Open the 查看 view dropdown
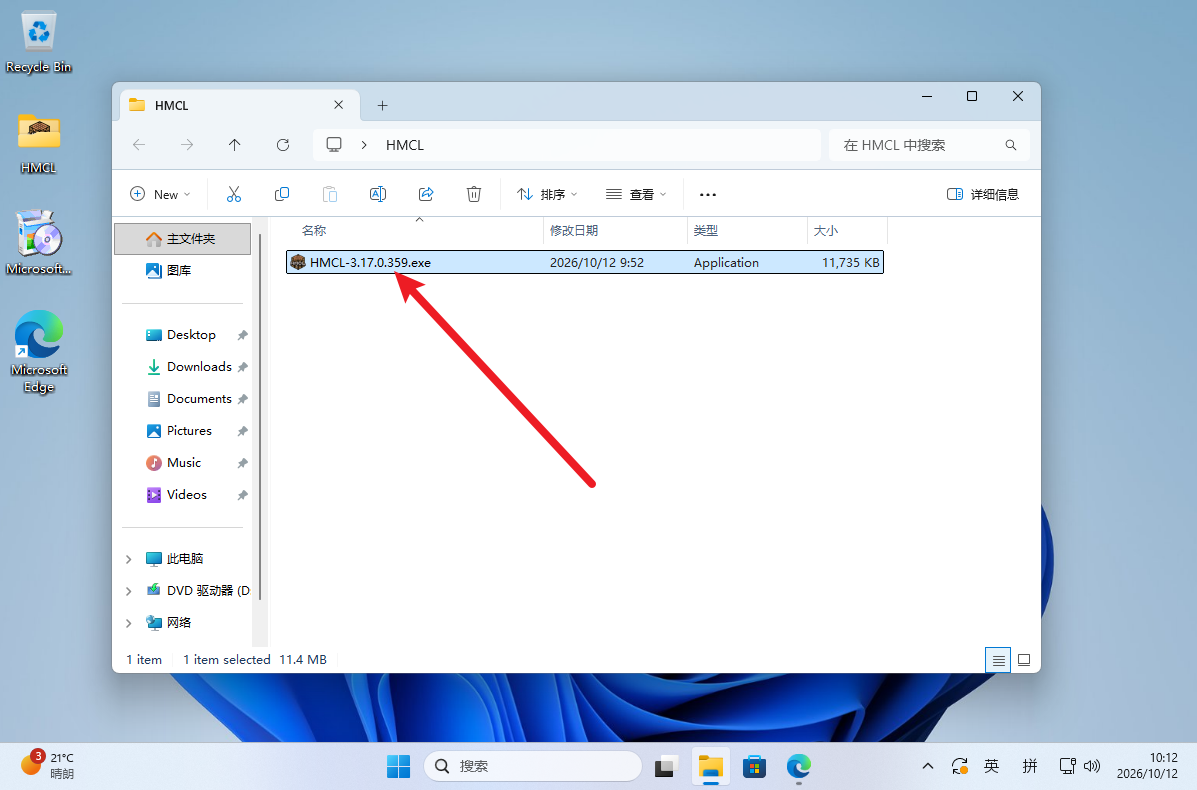Viewport: 1197px width, 790px height. (636, 195)
